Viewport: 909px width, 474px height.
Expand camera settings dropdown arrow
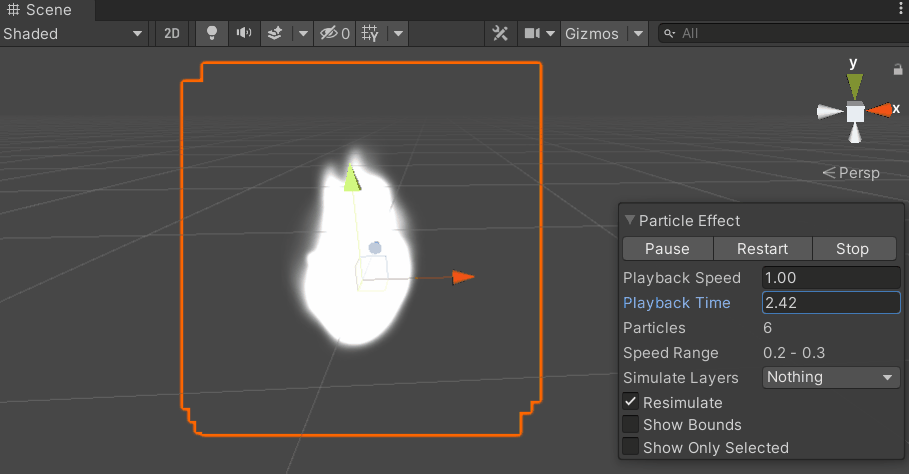[551, 34]
